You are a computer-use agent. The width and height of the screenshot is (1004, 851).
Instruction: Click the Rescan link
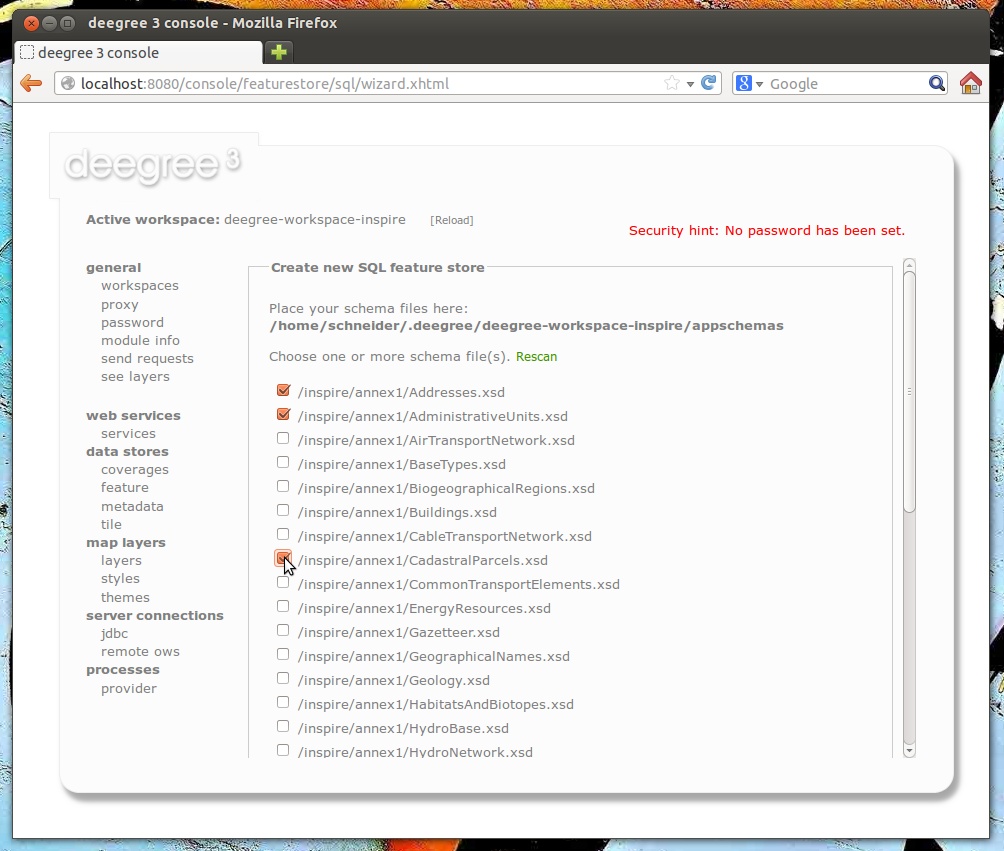tap(537, 356)
